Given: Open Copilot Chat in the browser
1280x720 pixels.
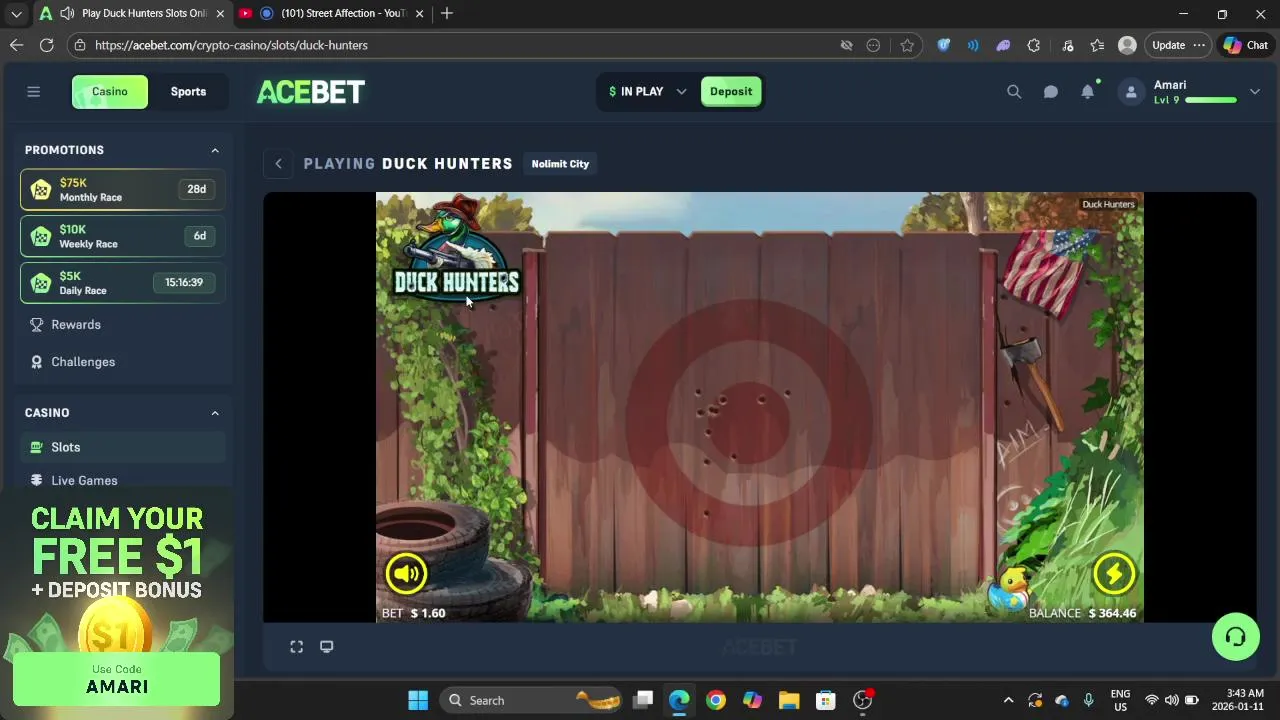Looking at the screenshot, I should [1245, 45].
